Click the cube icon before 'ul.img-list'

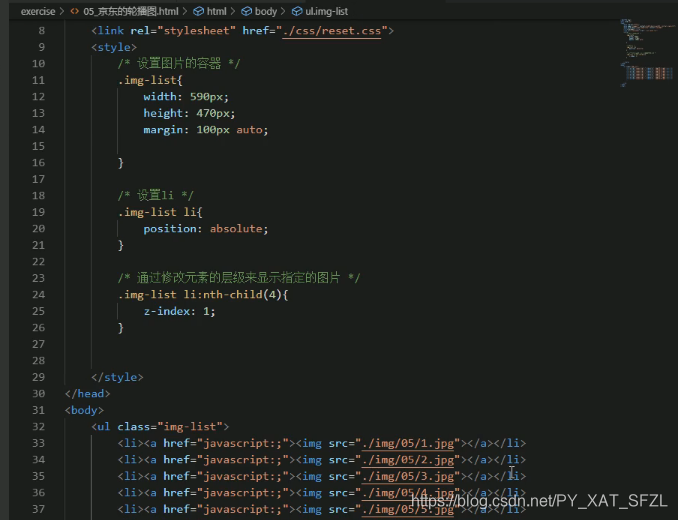tap(297, 12)
